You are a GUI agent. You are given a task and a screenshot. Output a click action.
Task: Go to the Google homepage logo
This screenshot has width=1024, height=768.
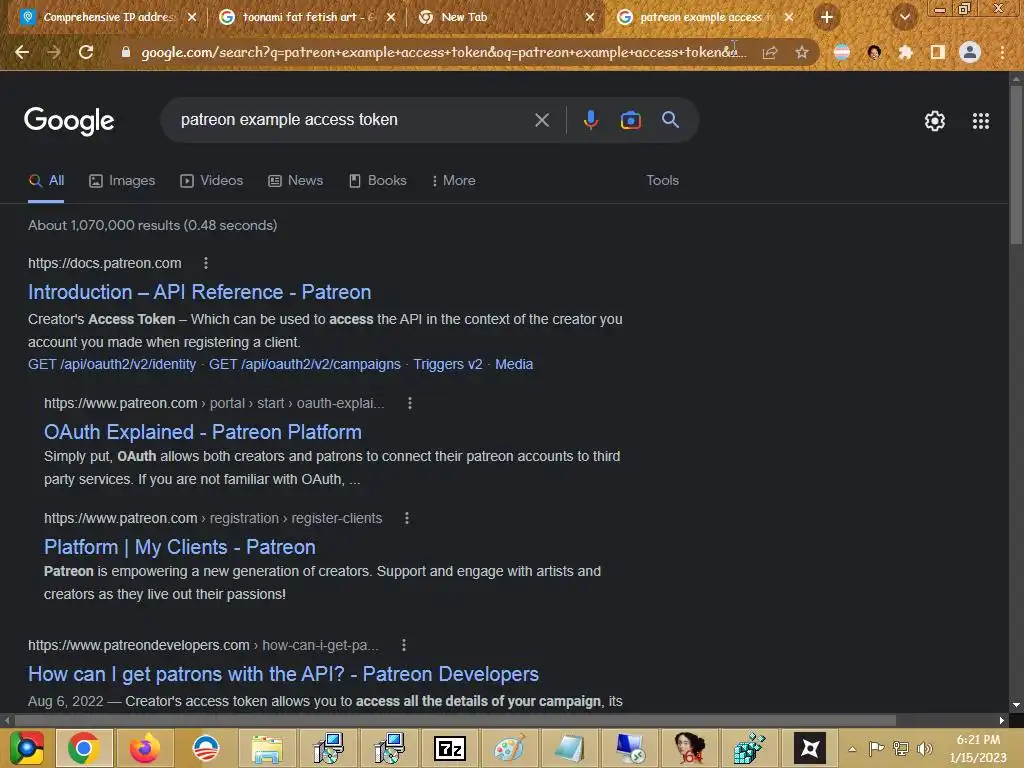point(69,121)
